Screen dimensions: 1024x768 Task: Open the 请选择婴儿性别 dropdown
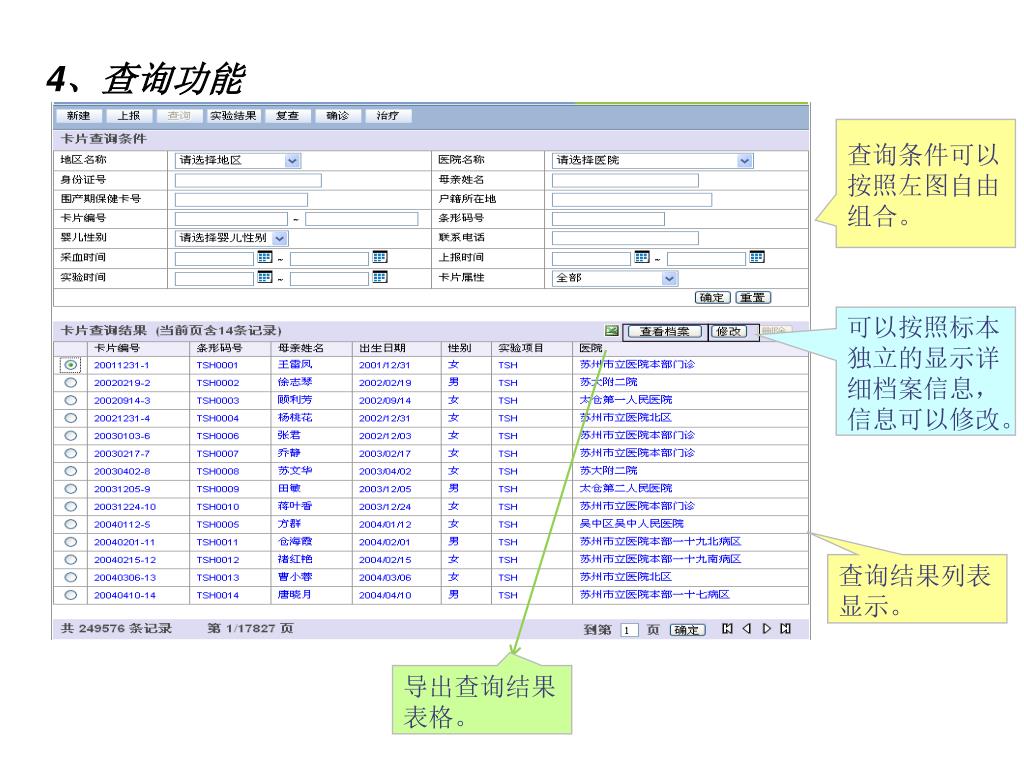point(280,238)
